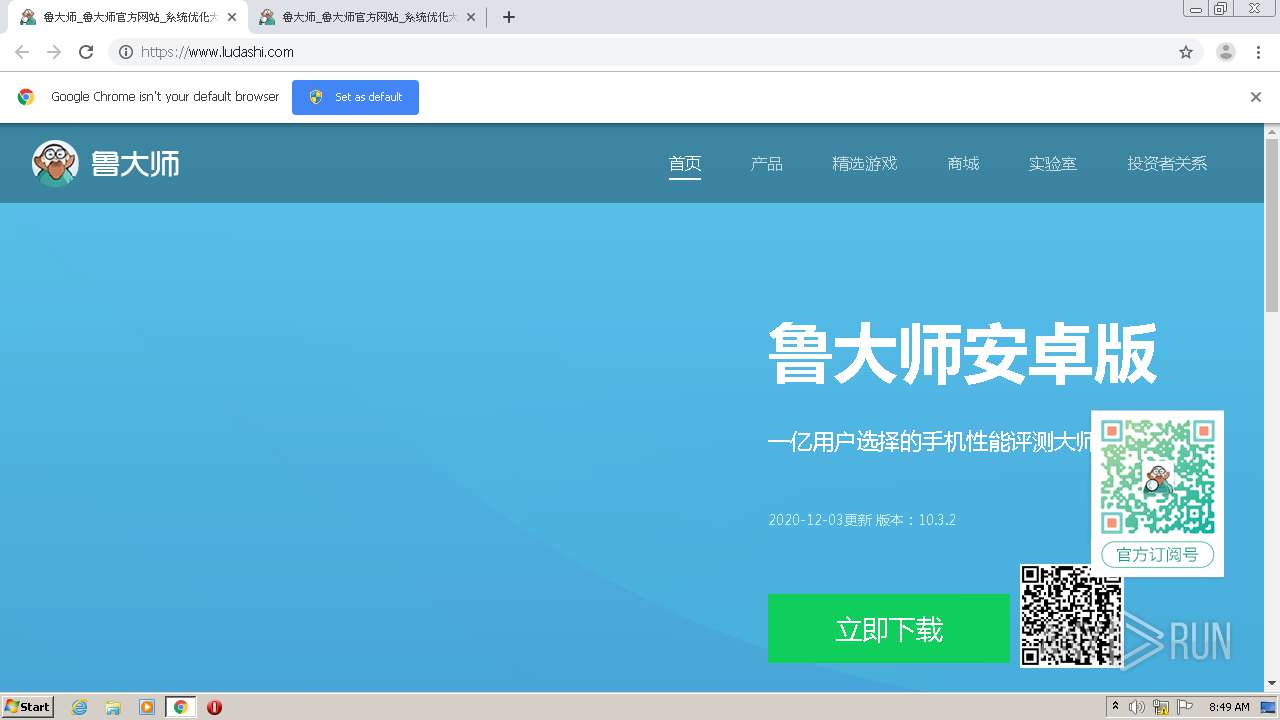Close the second 鲁大师 tab
Image resolution: width=1280 pixels, height=720 pixels.
coord(471,17)
